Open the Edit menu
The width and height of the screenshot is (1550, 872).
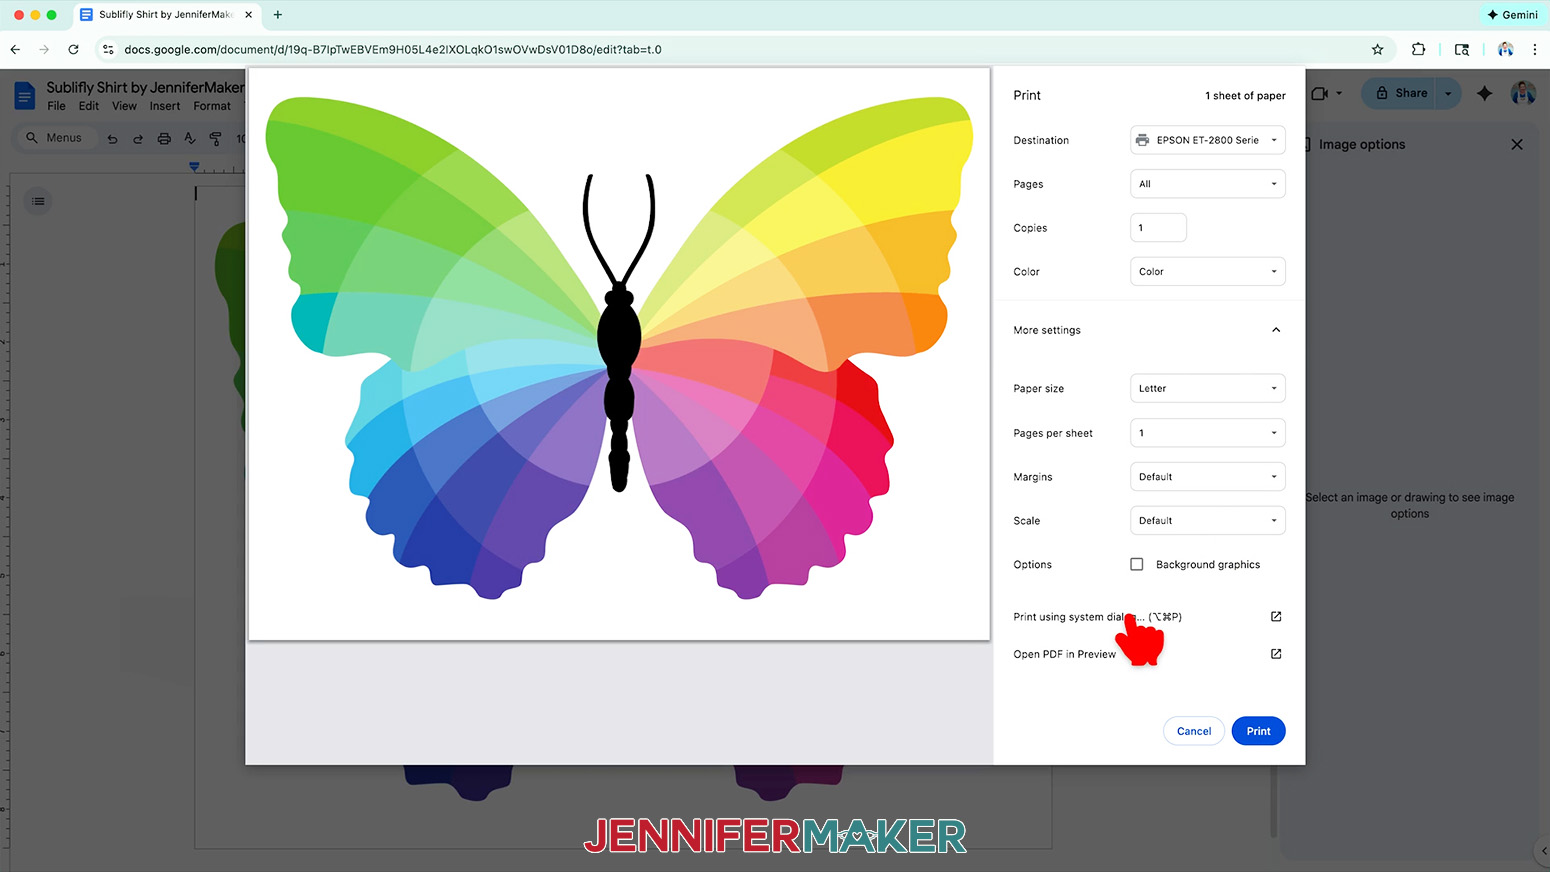pos(89,106)
